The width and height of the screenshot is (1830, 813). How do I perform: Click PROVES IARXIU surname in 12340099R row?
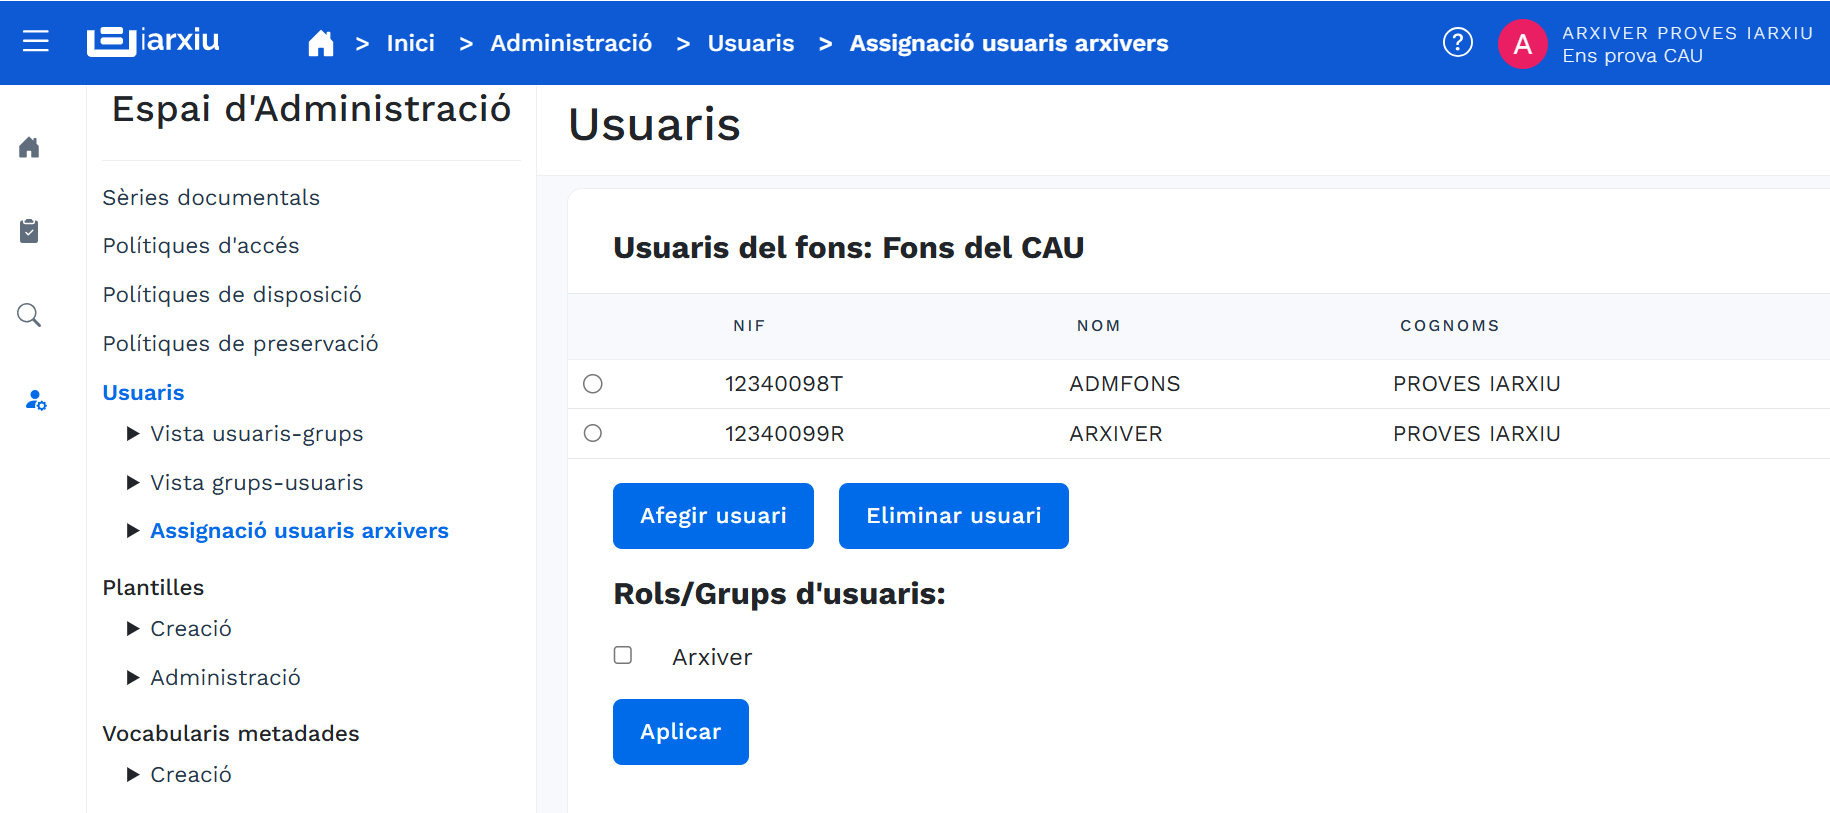(1477, 434)
